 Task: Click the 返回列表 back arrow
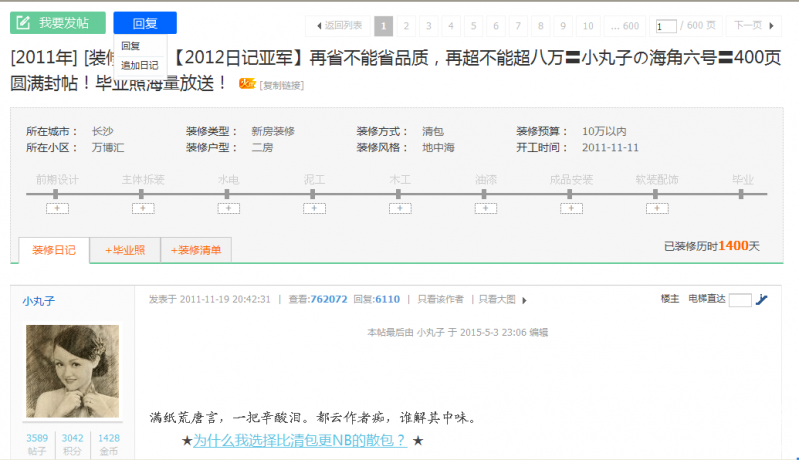click(339, 26)
